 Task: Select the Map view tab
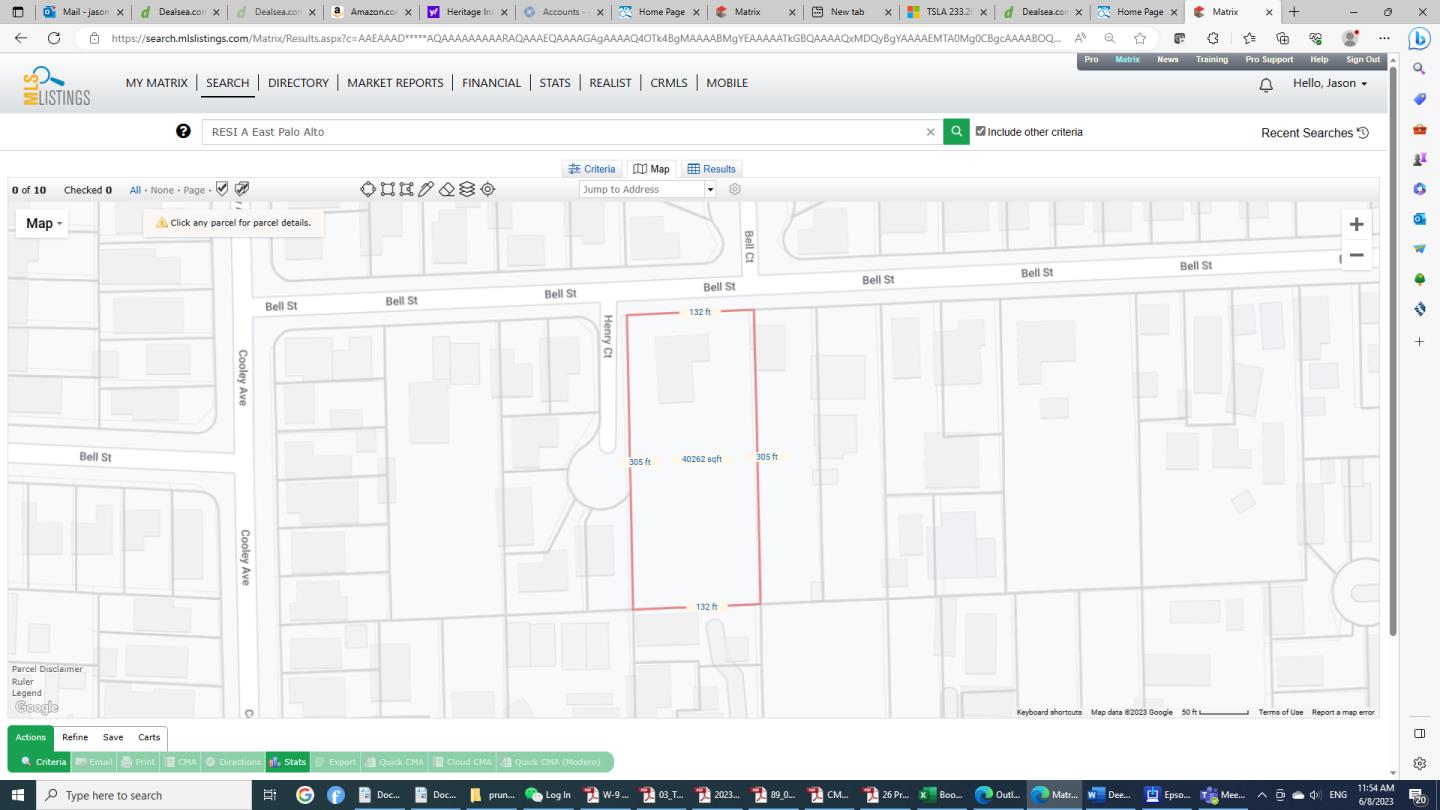[x=652, y=169]
